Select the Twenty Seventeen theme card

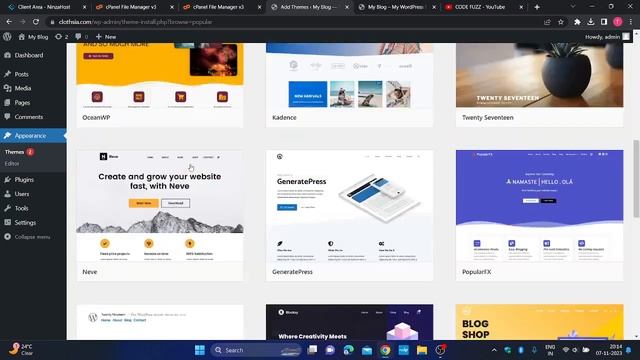(540, 85)
